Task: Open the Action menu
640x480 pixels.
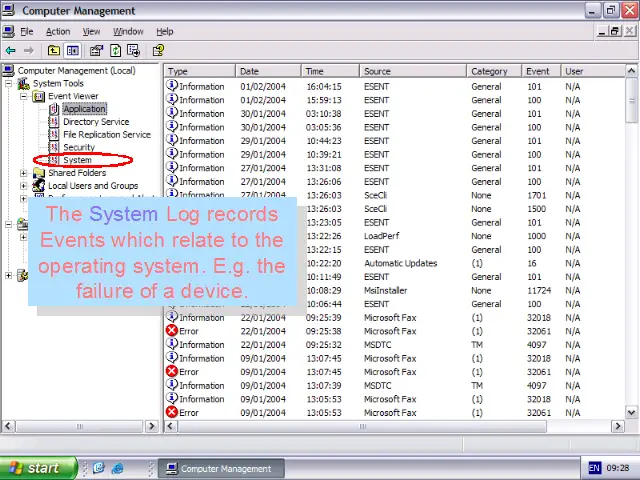Action: (58, 31)
